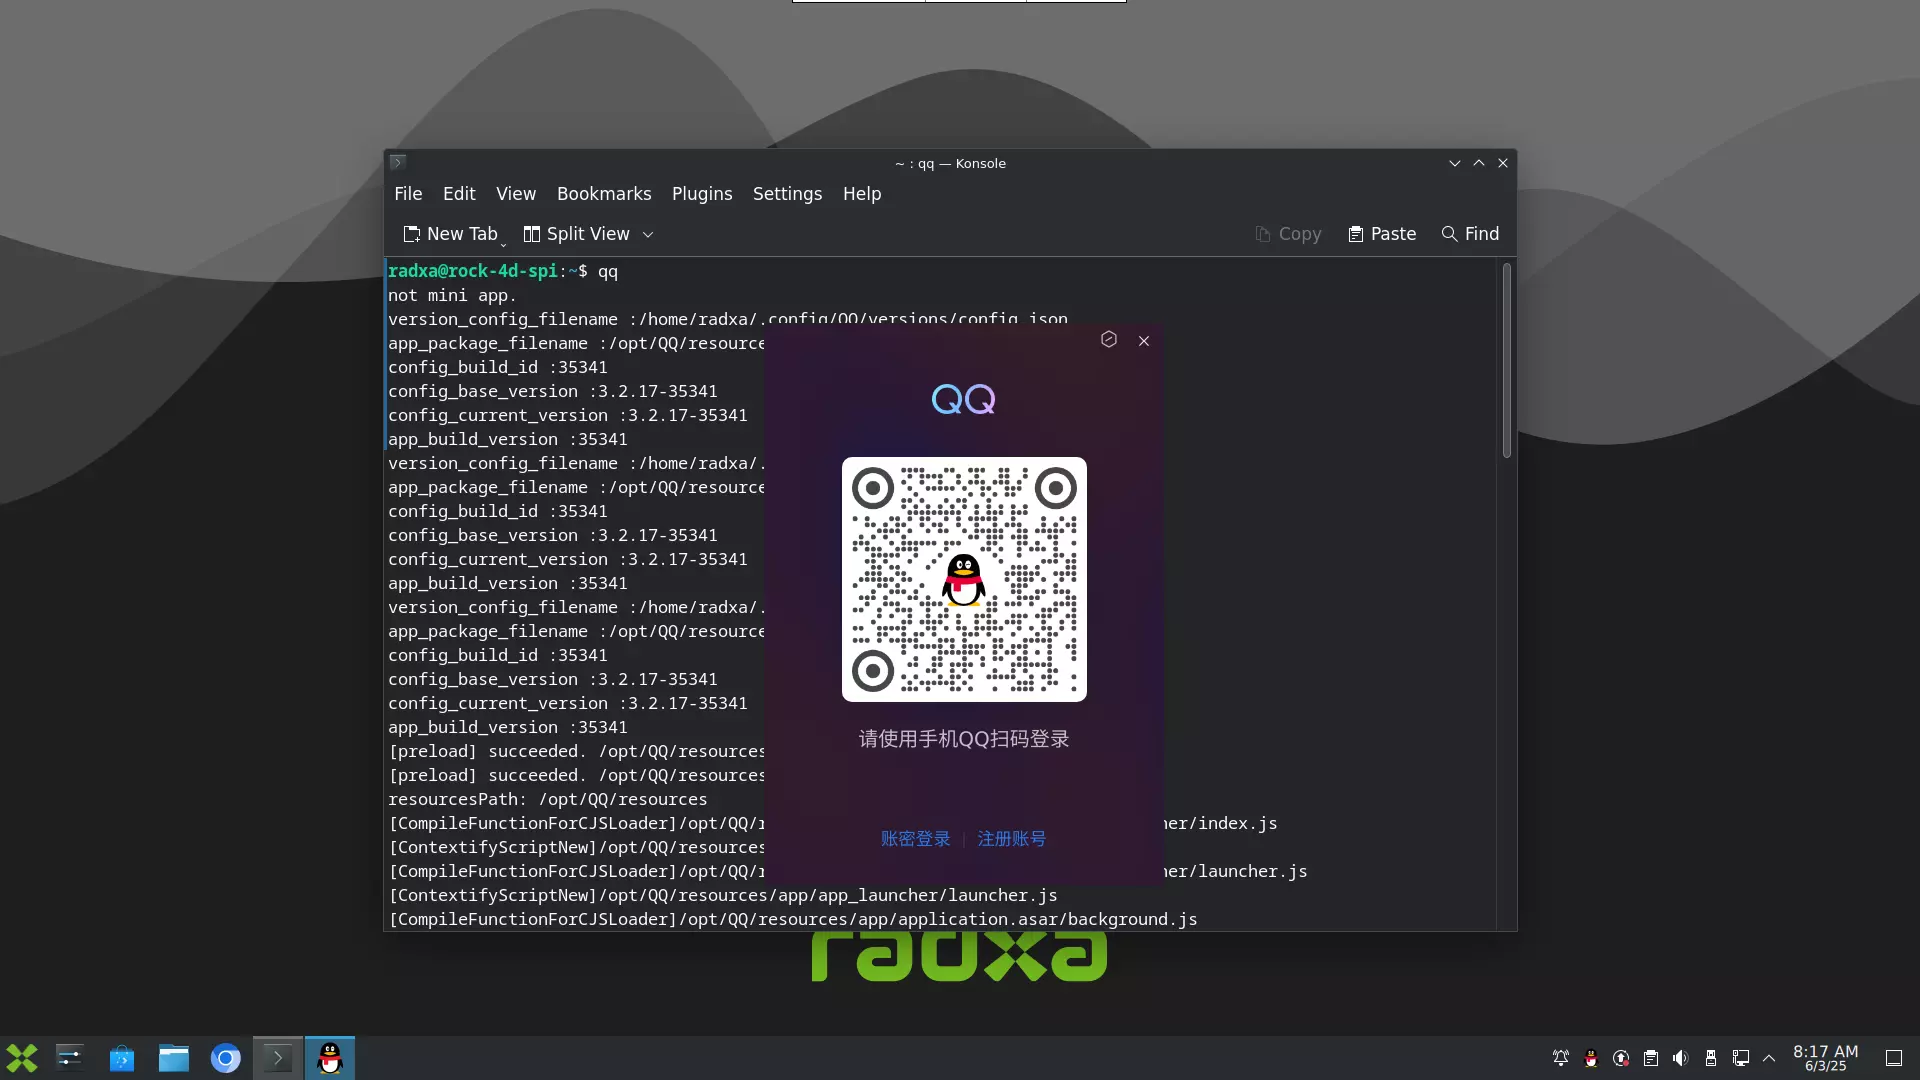Click the 账密登录 password login link
Image resolution: width=1920 pixels, height=1080 pixels.
click(916, 839)
